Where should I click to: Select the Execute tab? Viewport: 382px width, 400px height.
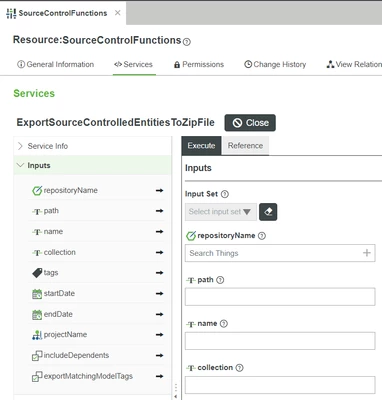201,146
